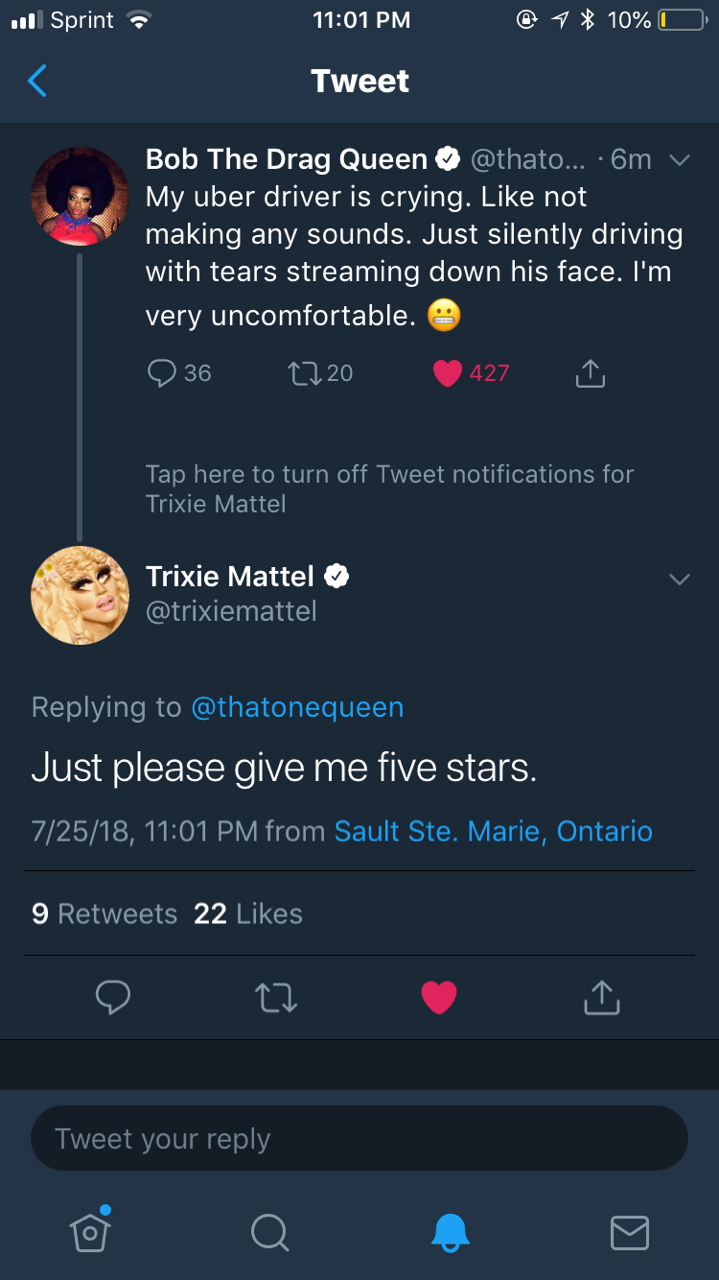The width and height of the screenshot is (719, 1280).
Task: Share Trixie Mattel's tweet
Action: 601,997
